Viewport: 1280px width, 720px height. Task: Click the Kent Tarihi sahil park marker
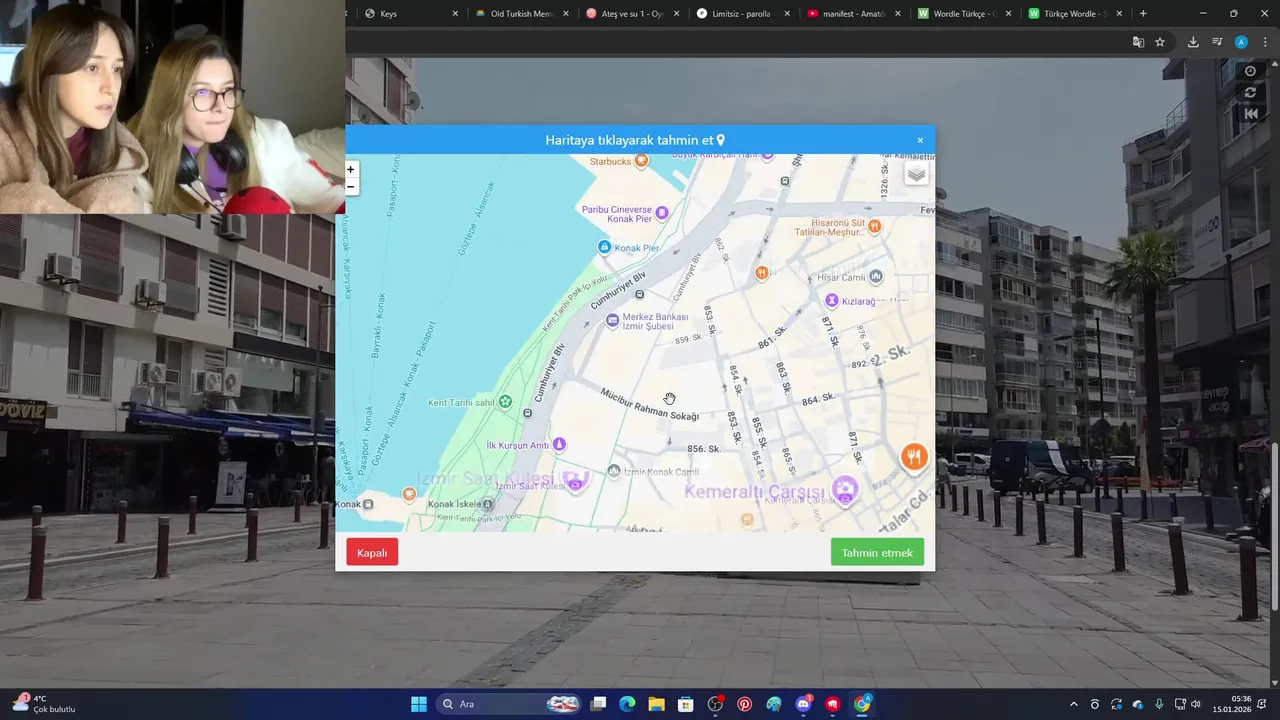(x=505, y=402)
